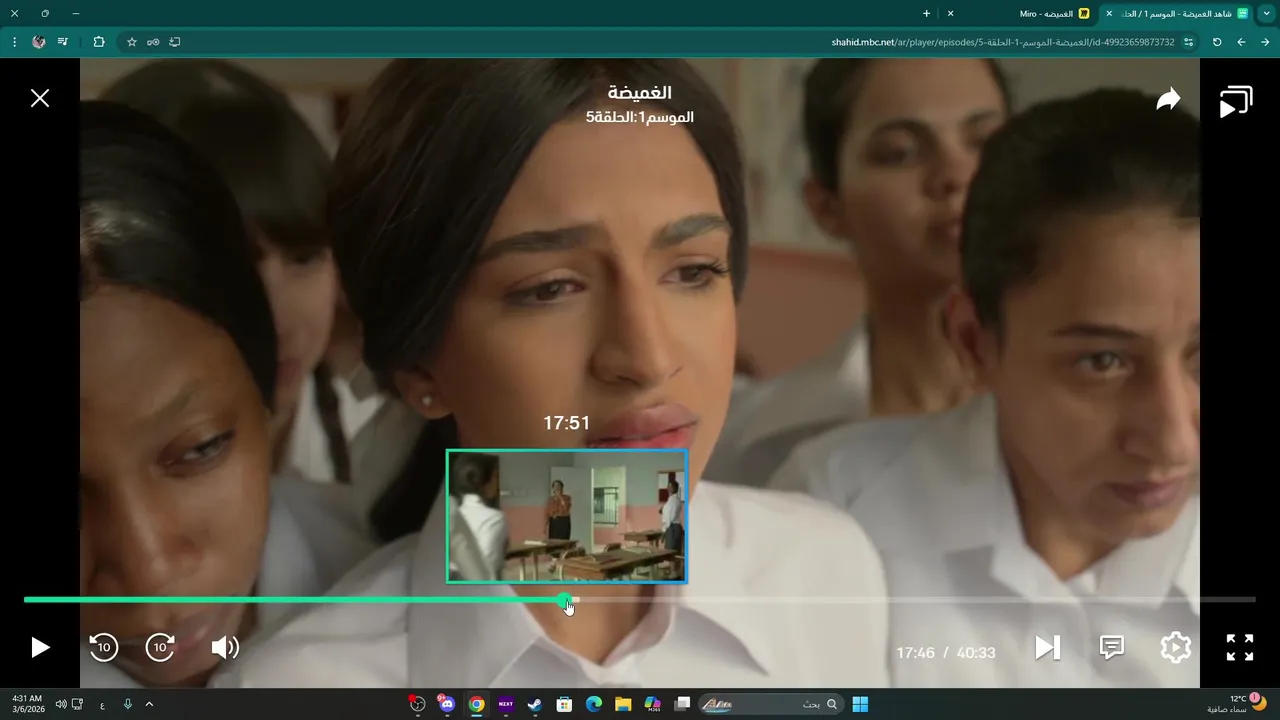Cast the video to another screen

(1236, 102)
